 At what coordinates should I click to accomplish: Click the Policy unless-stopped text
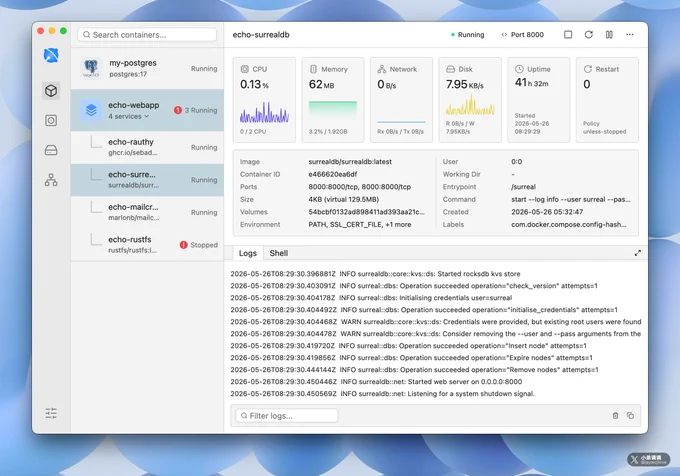[605, 127]
